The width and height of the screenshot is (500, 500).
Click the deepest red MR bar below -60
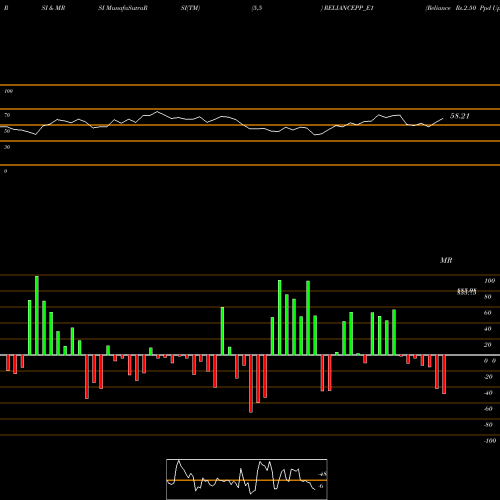click(251, 384)
